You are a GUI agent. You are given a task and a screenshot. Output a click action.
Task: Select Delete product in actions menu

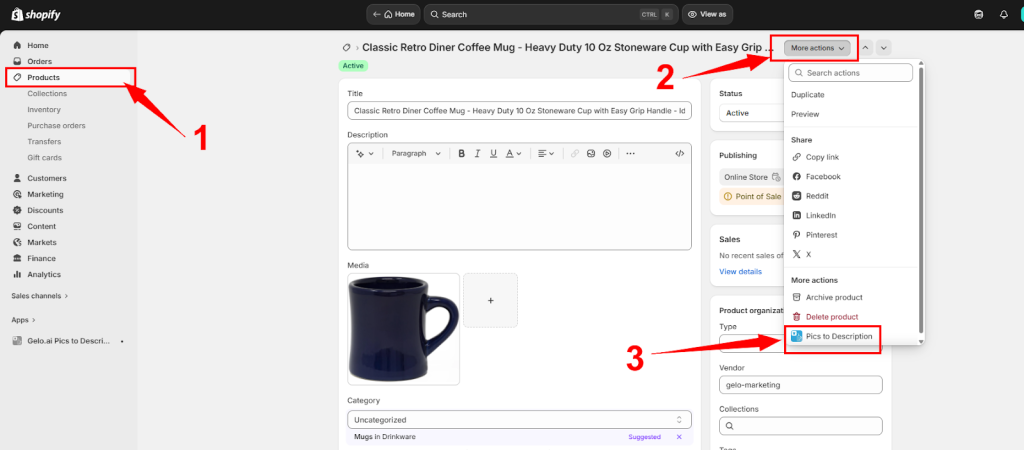click(830, 317)
